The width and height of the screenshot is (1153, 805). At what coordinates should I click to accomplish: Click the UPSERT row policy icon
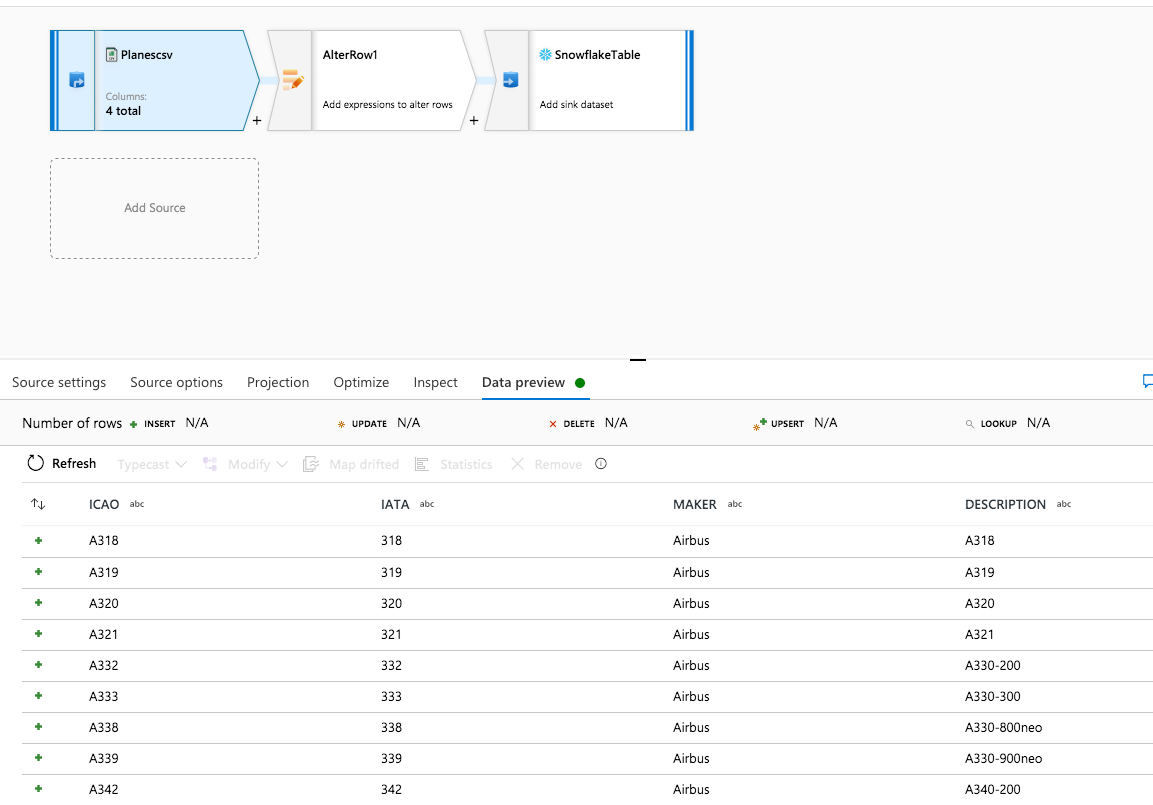pyautogui.click(x=757, y=422)
